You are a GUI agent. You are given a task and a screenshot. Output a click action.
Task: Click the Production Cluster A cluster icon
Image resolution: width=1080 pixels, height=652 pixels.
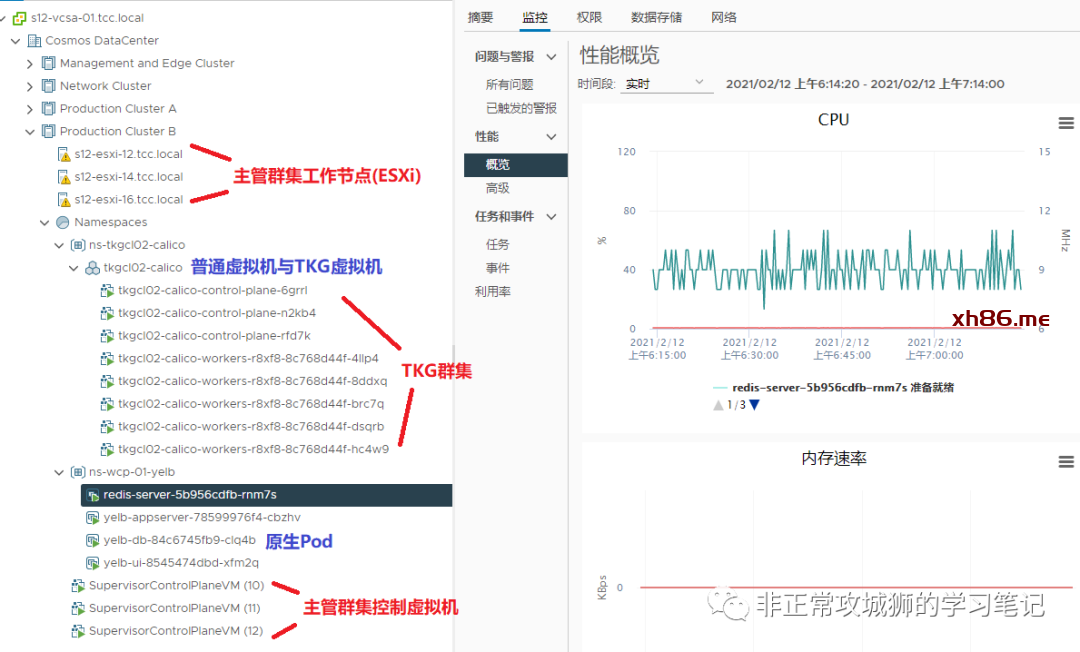(x=49, y=108)
